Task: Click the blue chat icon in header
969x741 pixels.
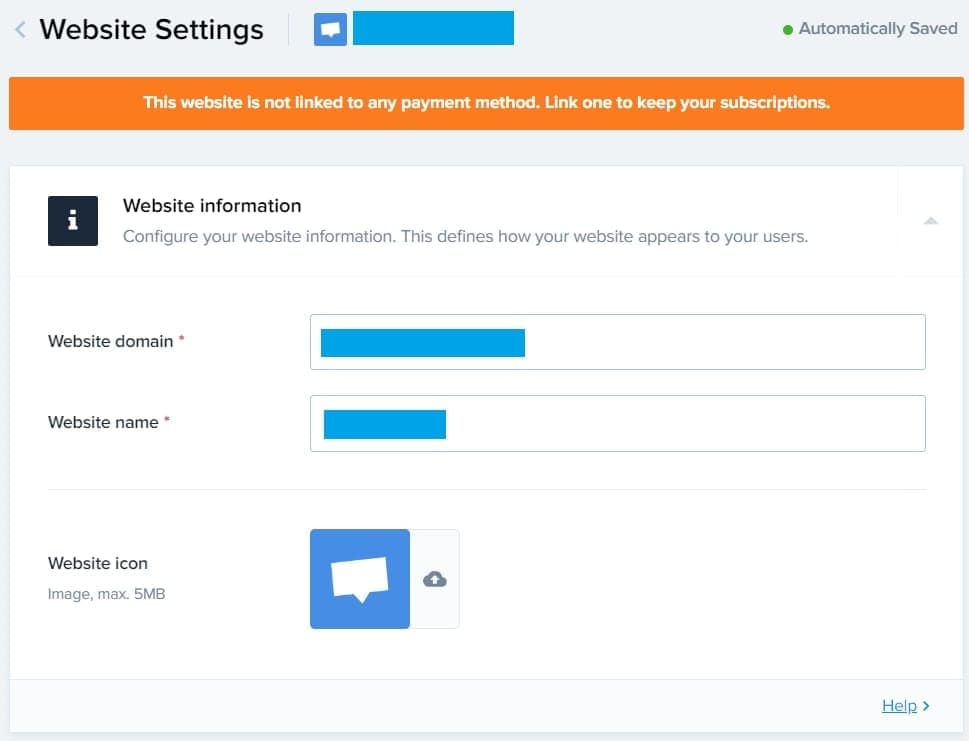Action: coord(330,30)
